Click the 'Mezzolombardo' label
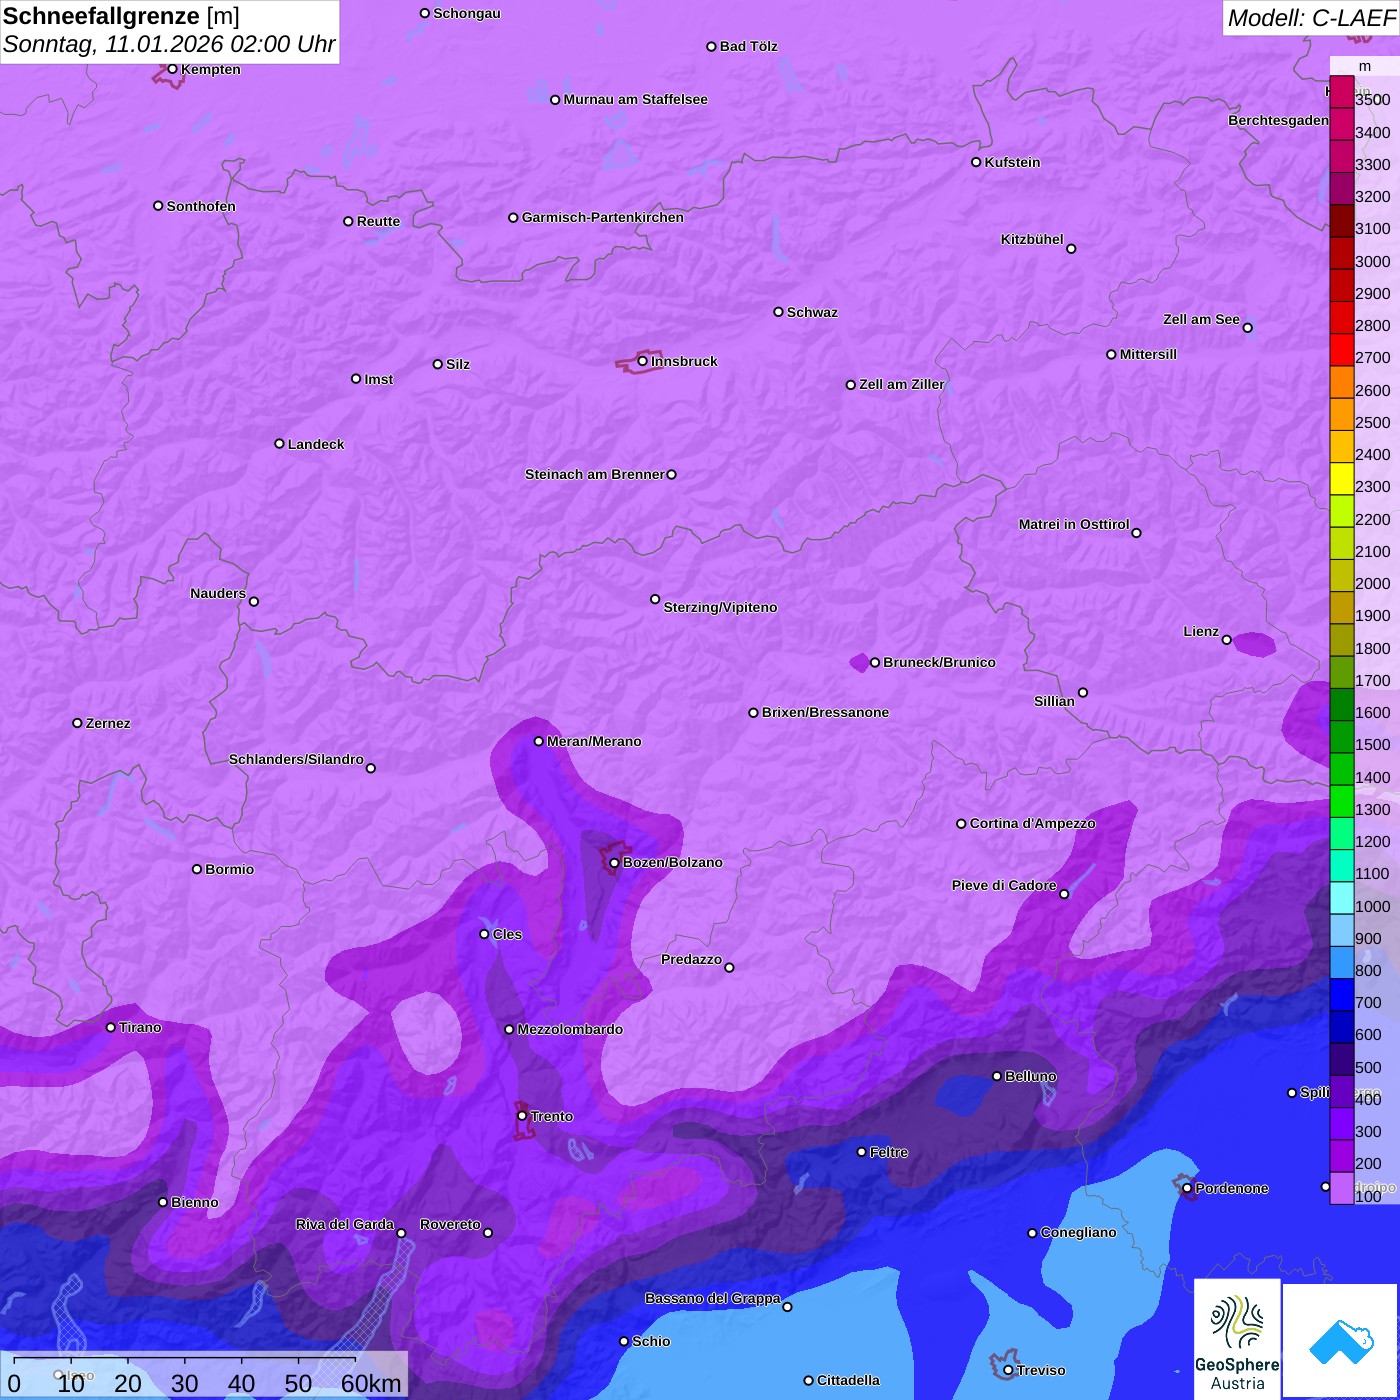 [x=570, y=1029]
